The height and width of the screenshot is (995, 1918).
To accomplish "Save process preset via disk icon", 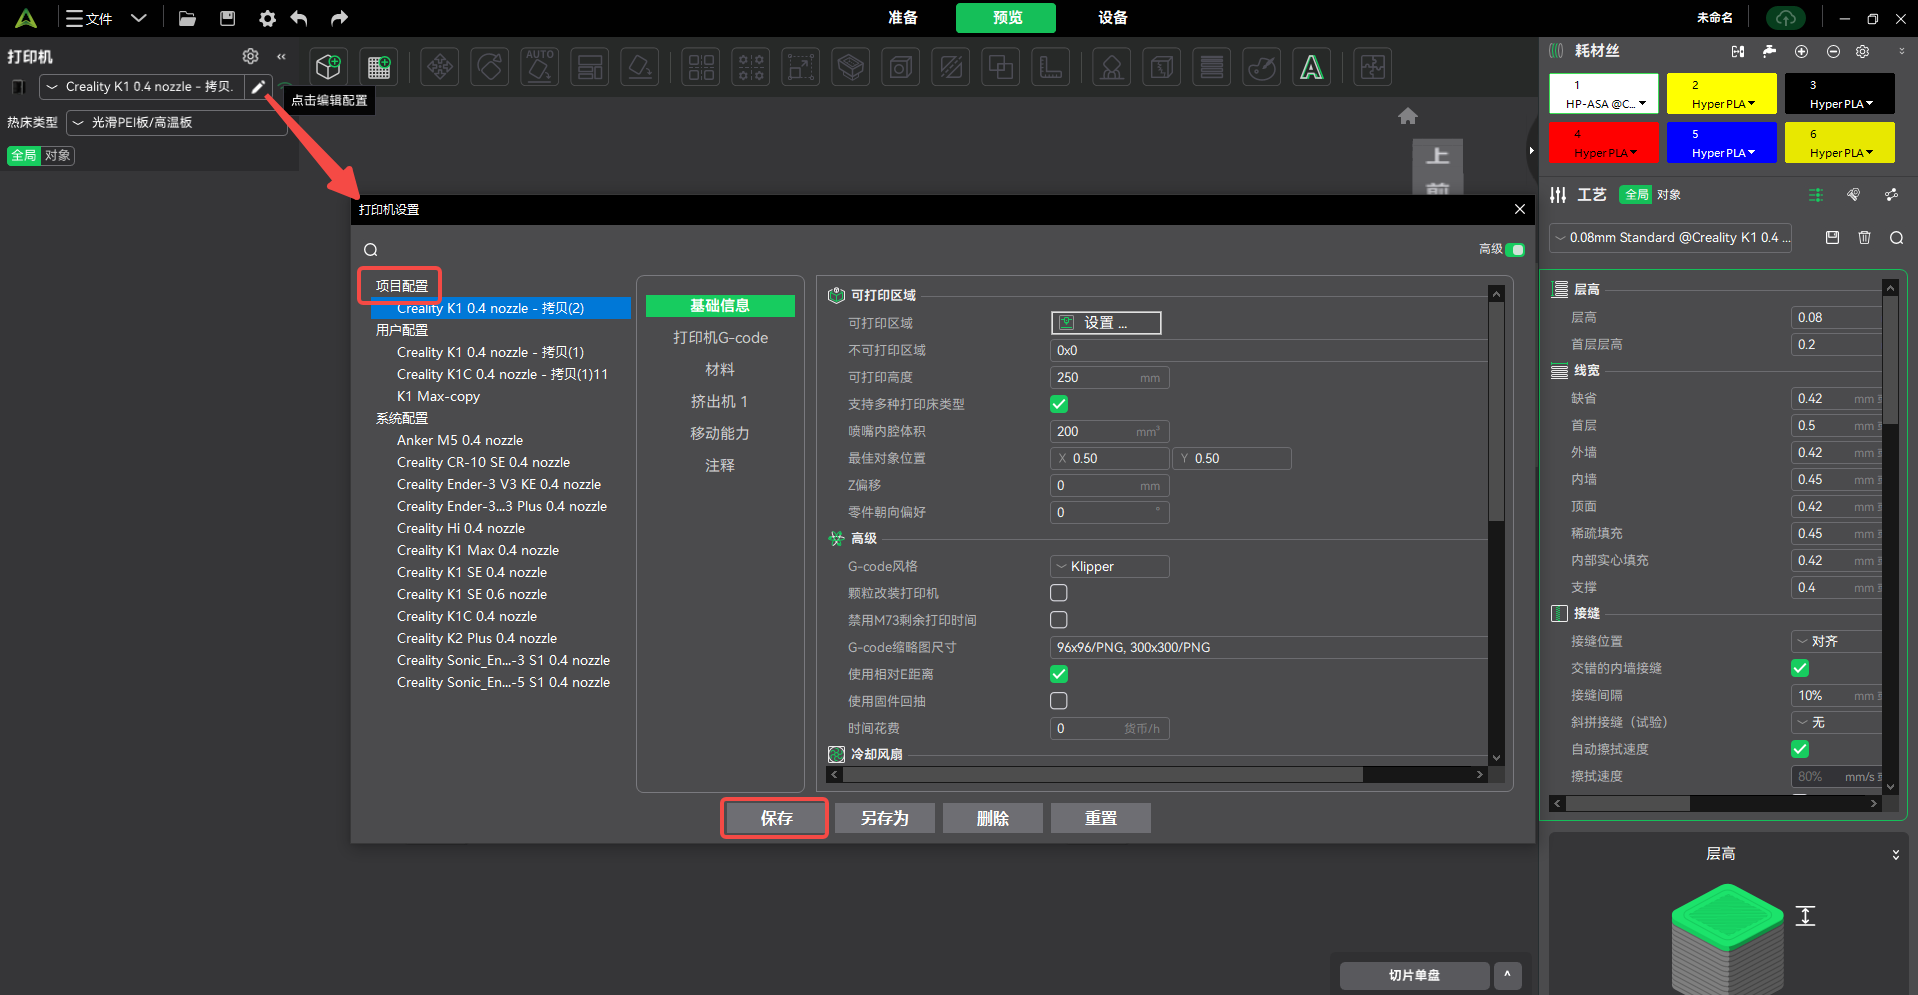I will [x=1832, y=238].
